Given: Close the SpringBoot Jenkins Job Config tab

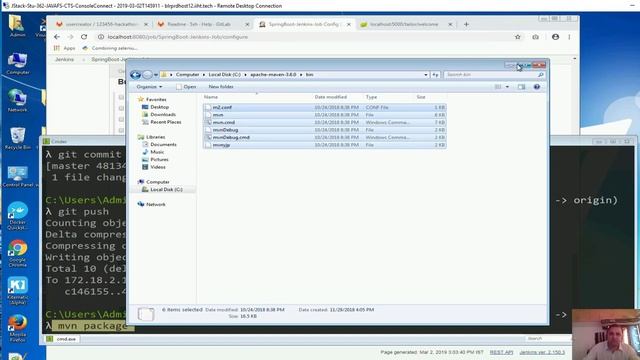Looking at the screenshot, I should pyautogui.click(x=349, y=24).
